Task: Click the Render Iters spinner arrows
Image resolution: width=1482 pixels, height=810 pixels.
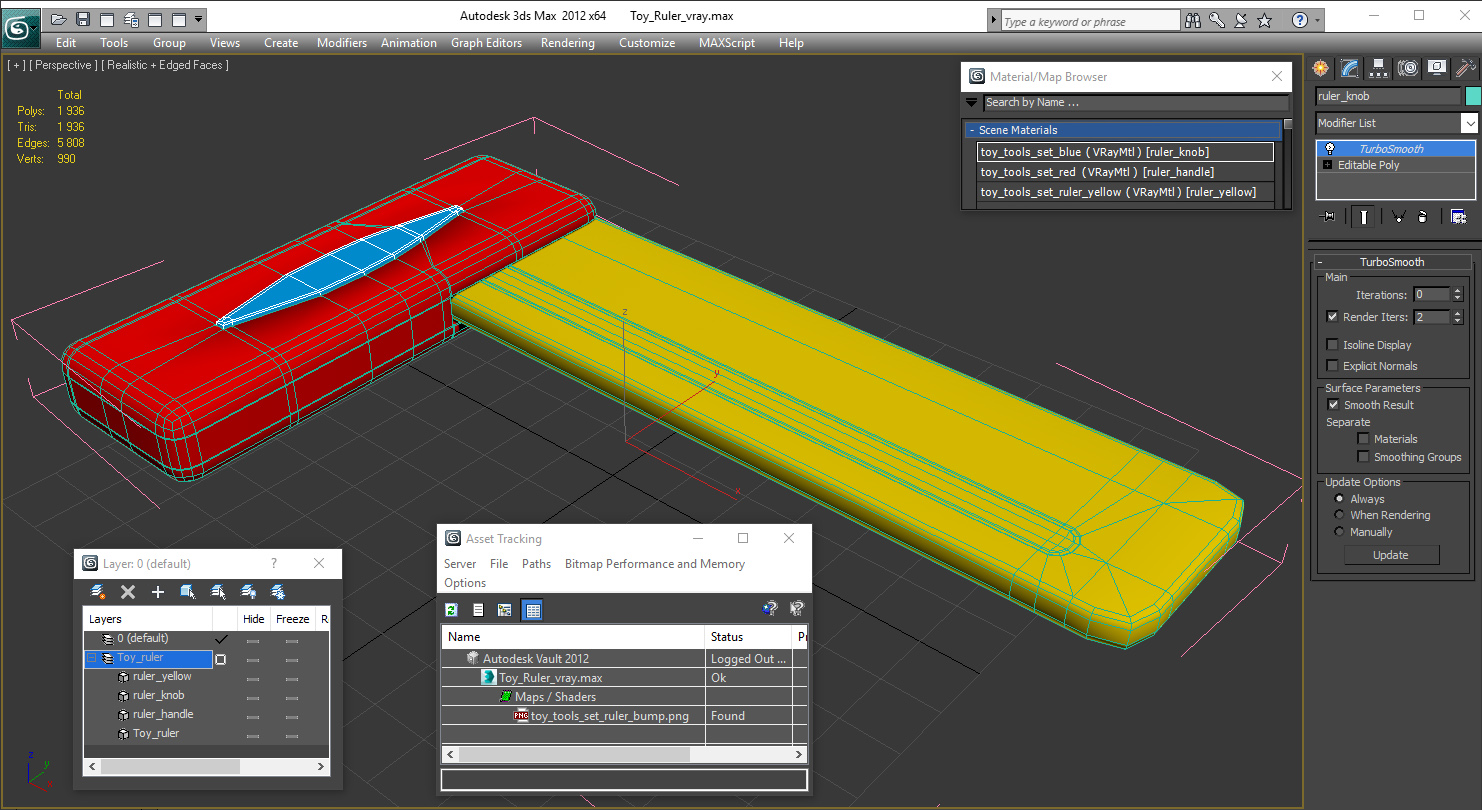Action: 1457,317
